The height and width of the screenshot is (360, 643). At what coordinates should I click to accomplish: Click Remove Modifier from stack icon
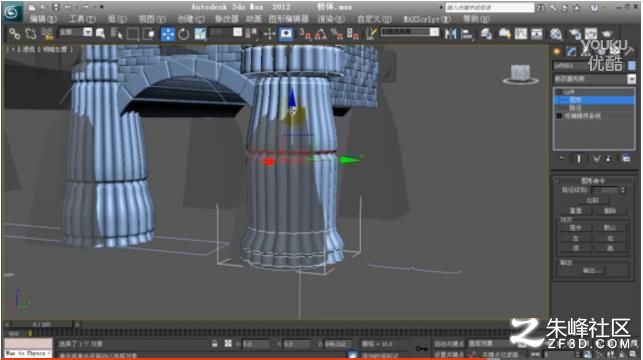click(x=609, y=158)
